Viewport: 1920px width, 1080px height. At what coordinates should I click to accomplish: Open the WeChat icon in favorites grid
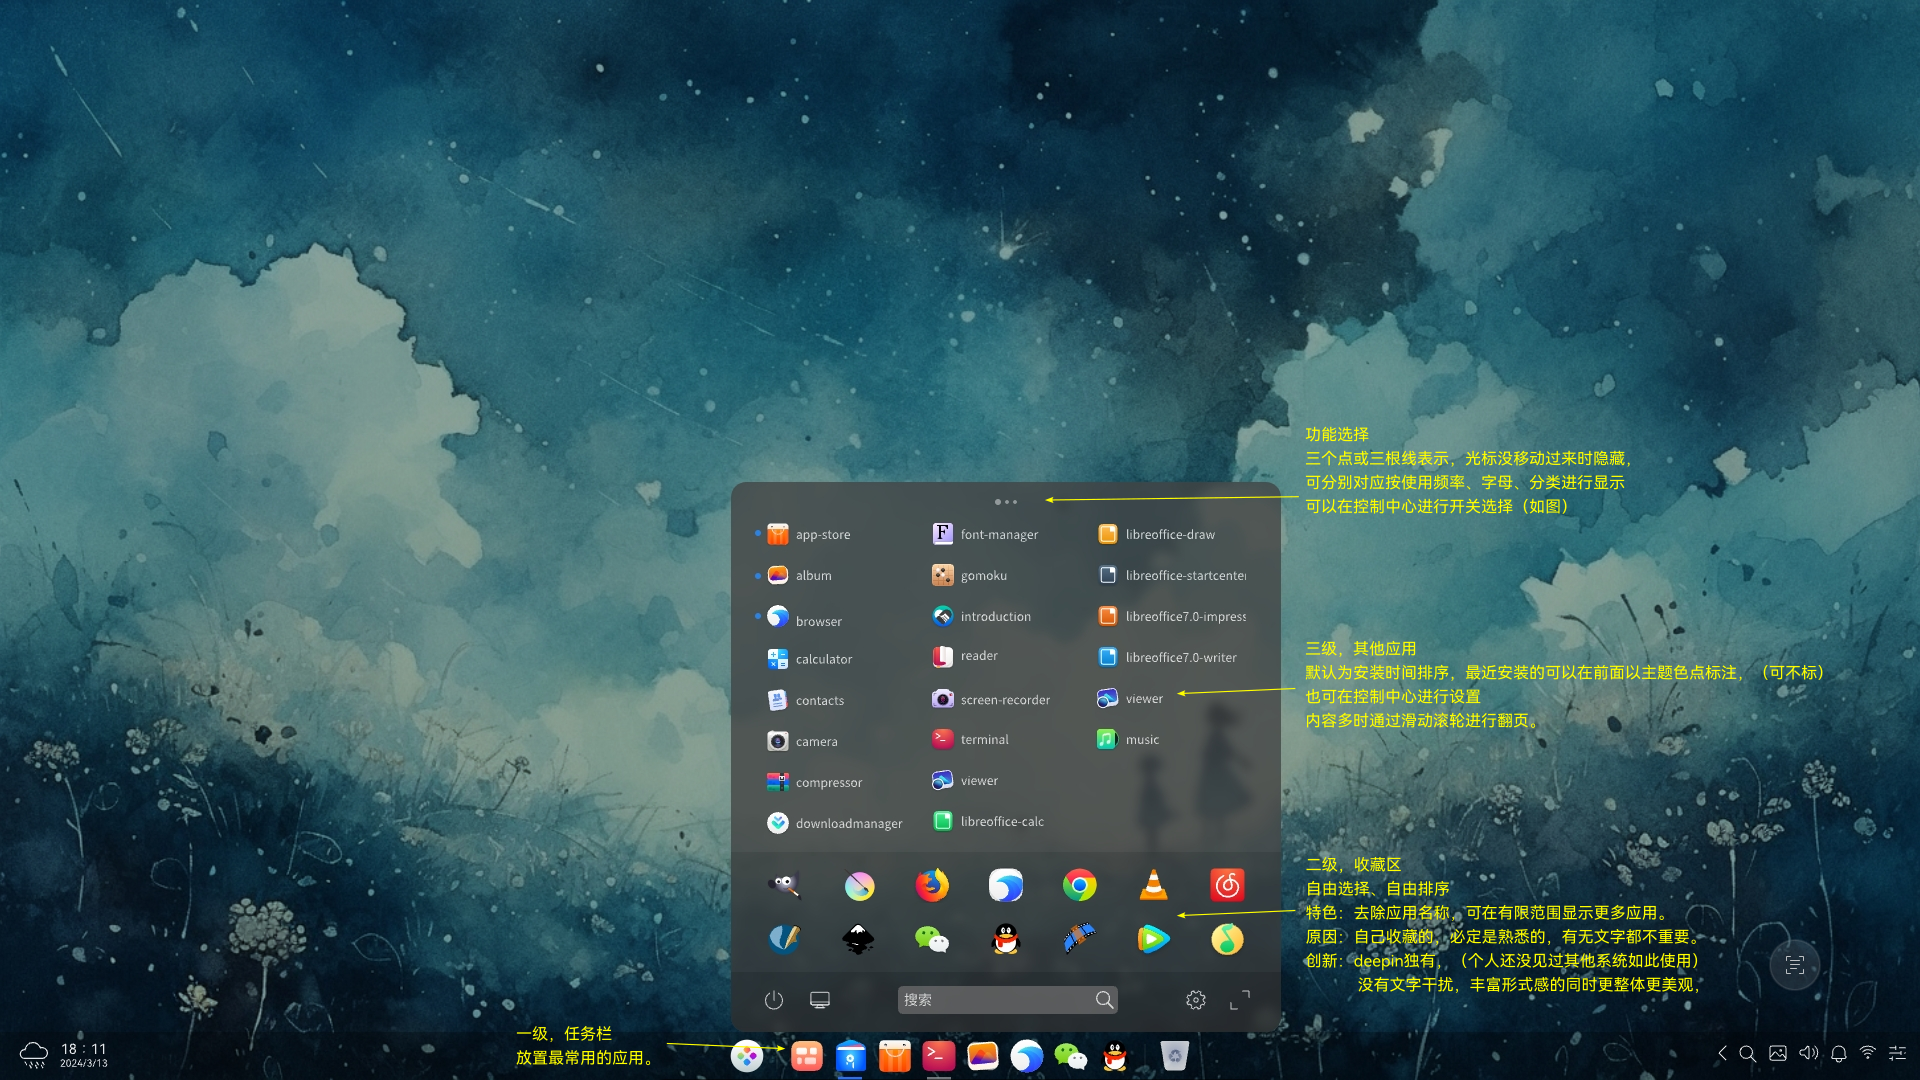click(x=932, y=939)
